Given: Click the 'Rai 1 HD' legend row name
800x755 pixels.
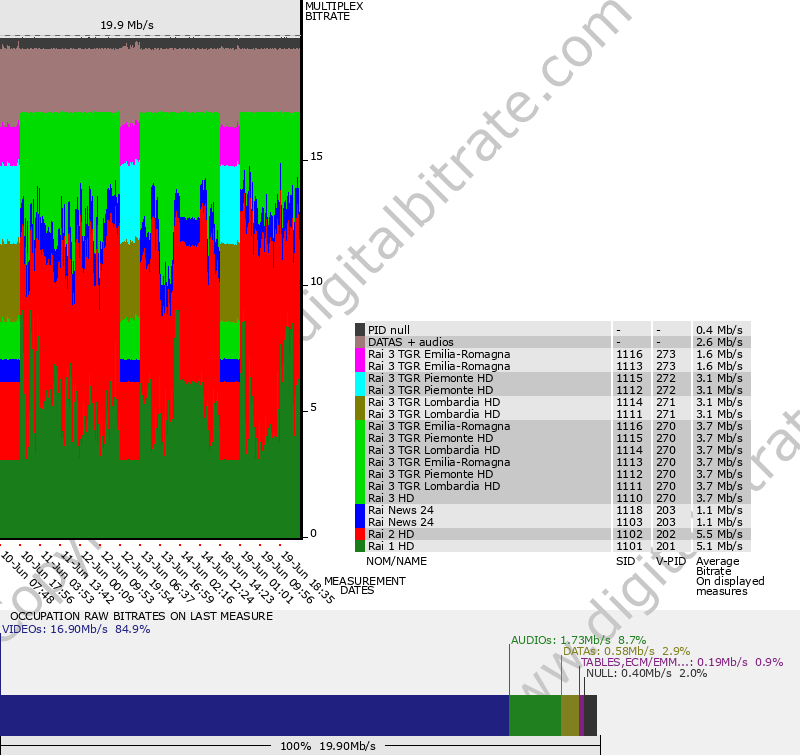Looking at the screenshot, I should tap(391, 546).
